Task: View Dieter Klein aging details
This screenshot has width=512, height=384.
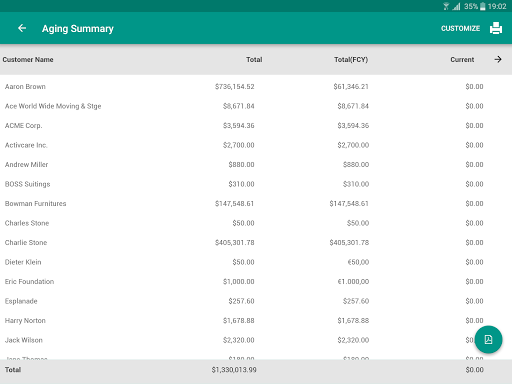Action: click(256, 262)
